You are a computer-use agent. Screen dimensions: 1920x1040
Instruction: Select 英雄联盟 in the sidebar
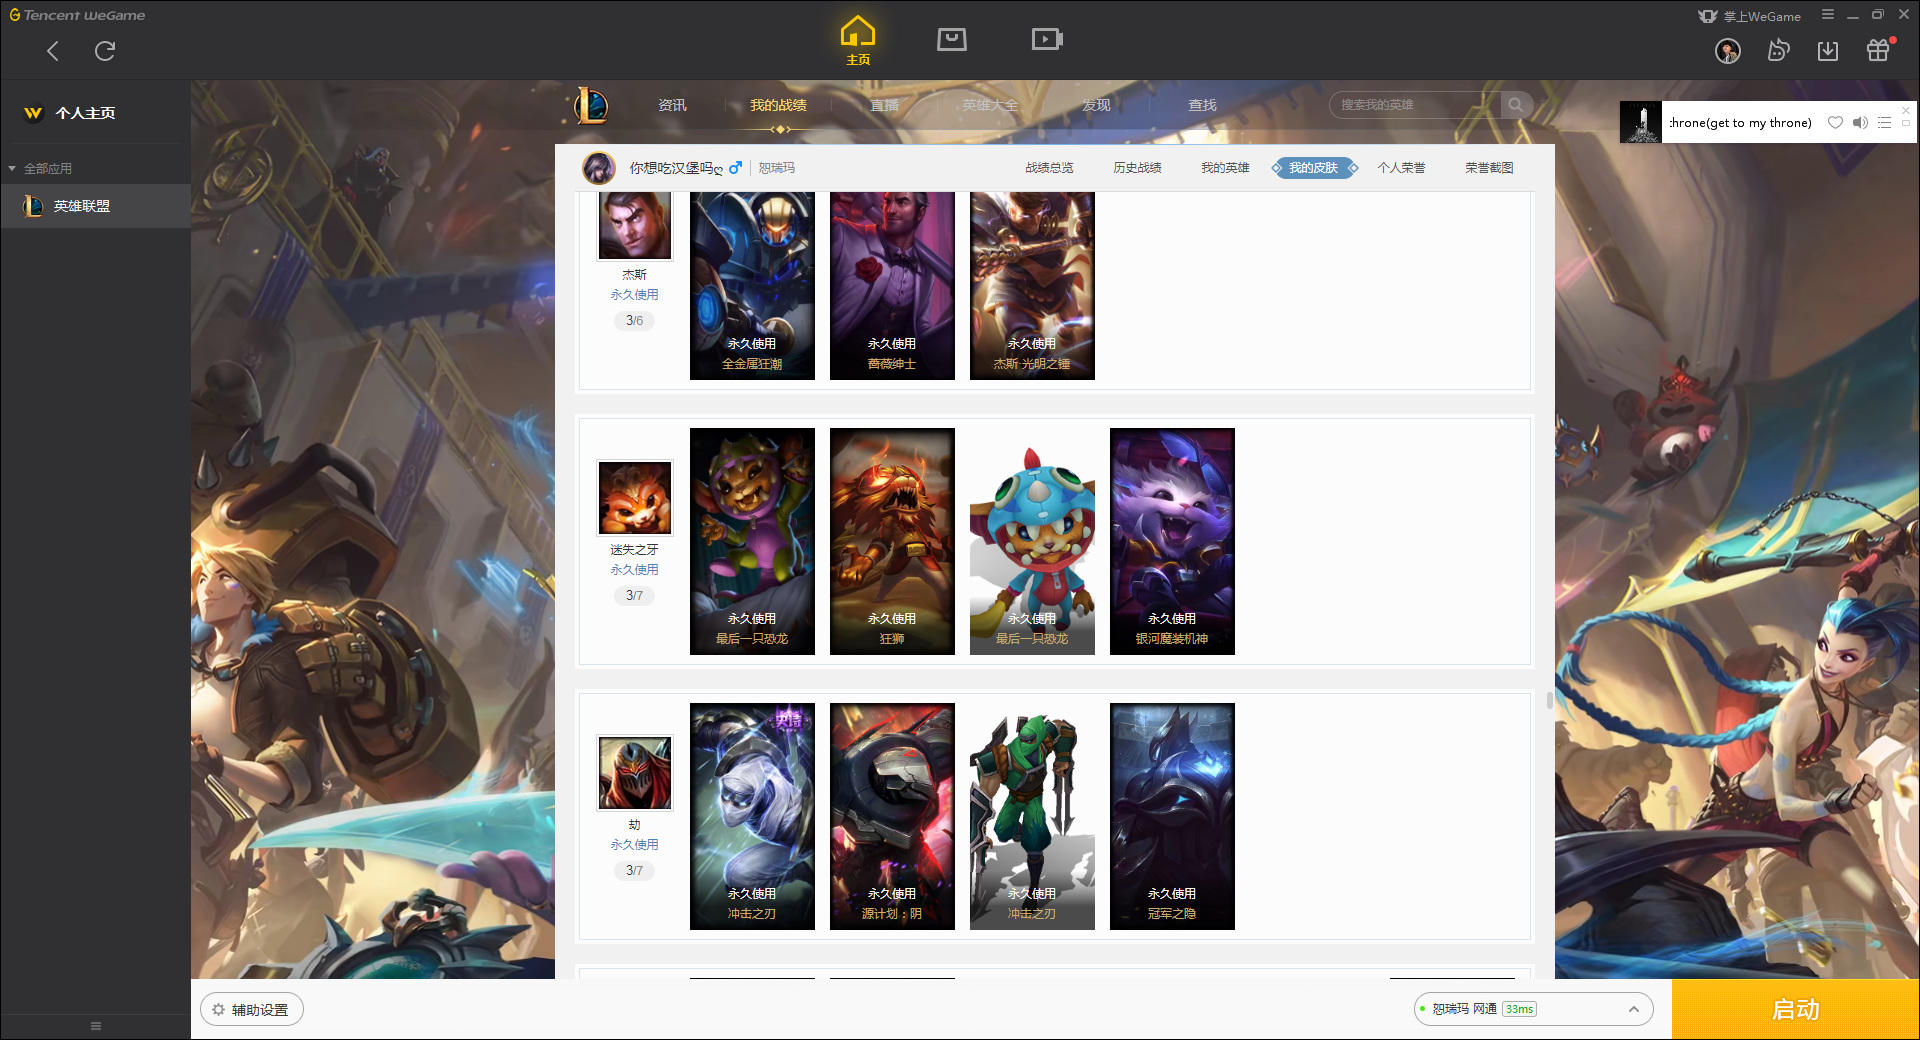(95, 206)
